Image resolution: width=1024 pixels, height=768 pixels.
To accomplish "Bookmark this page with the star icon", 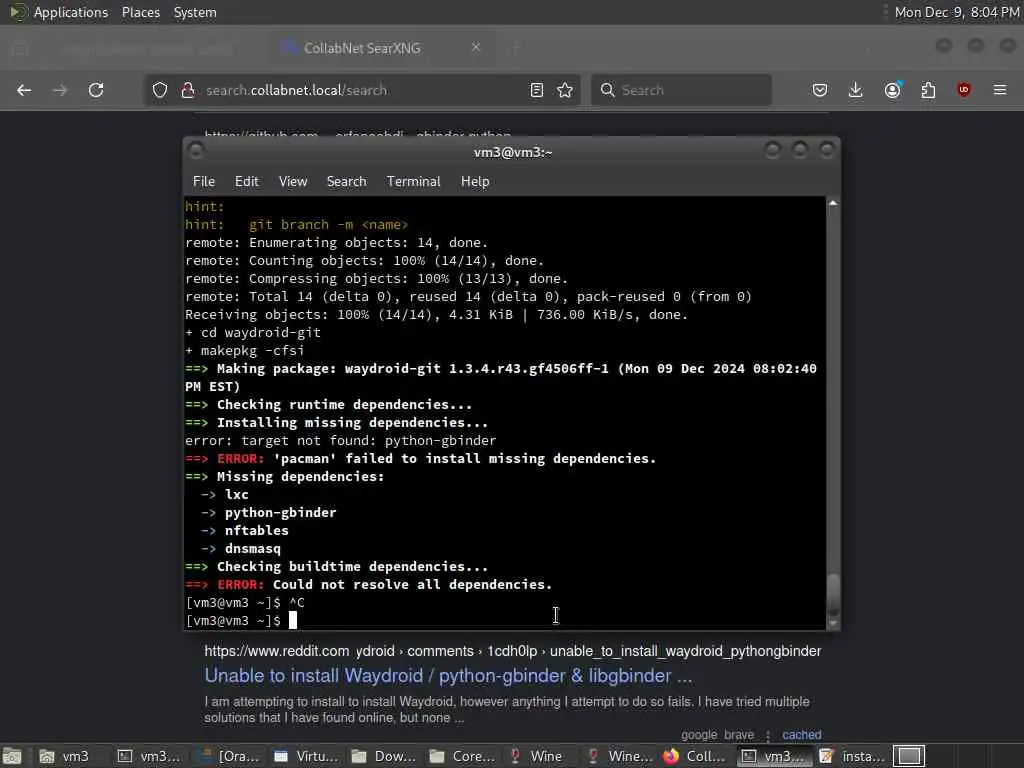I will (x=565, y=90).
